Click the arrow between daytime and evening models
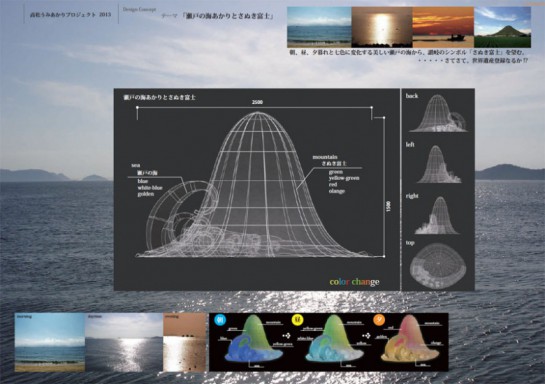Screen dimensions: 545x384 coord(366,336)
